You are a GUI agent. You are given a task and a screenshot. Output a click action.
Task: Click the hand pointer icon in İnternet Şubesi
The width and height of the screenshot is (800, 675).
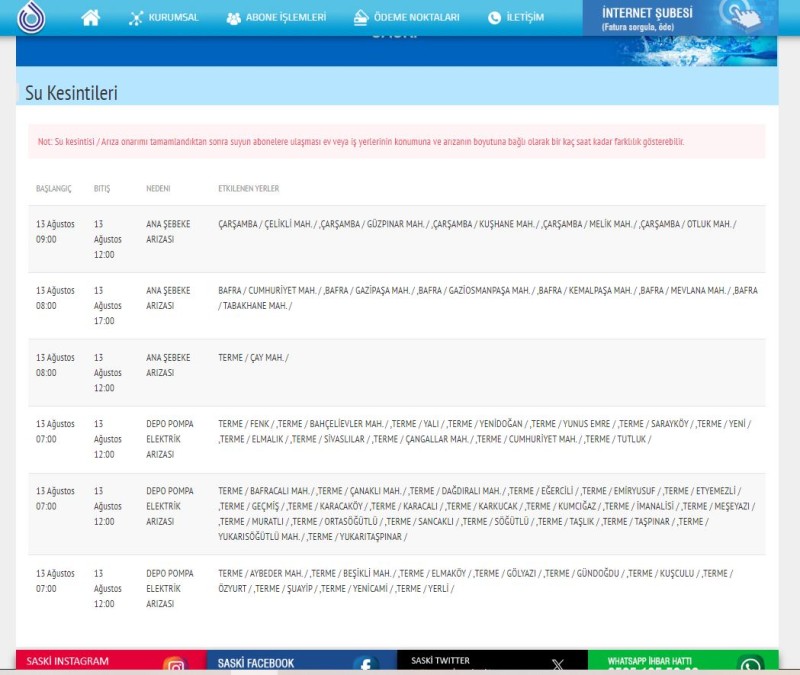coord(741,15)
